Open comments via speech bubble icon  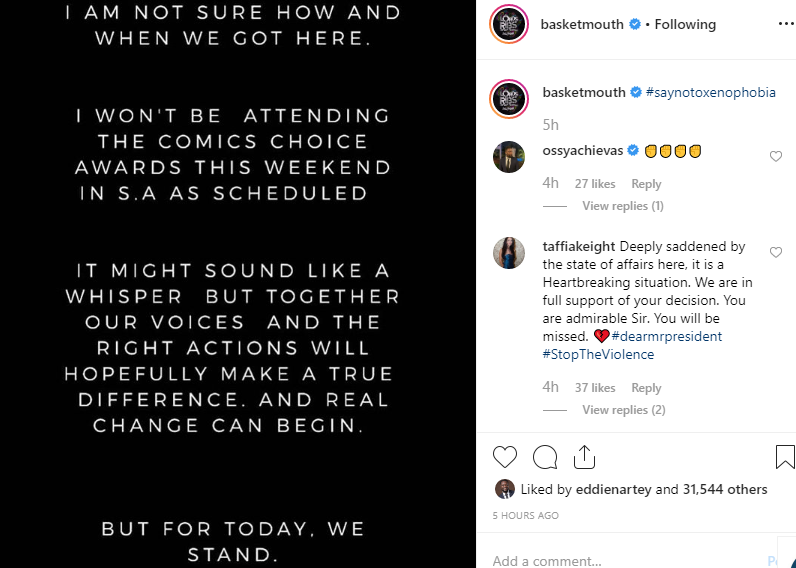point(545,457)
